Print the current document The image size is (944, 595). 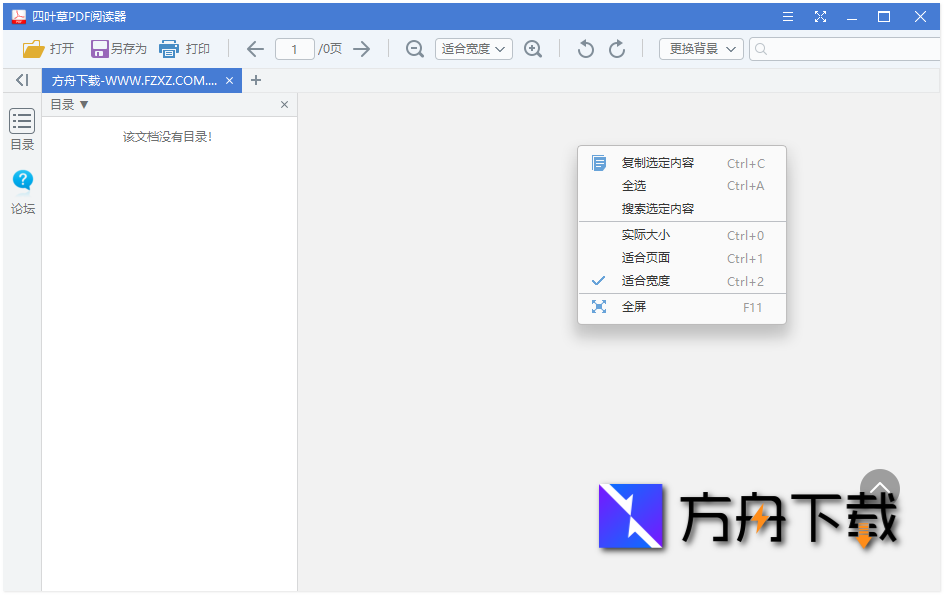point(185,48)
